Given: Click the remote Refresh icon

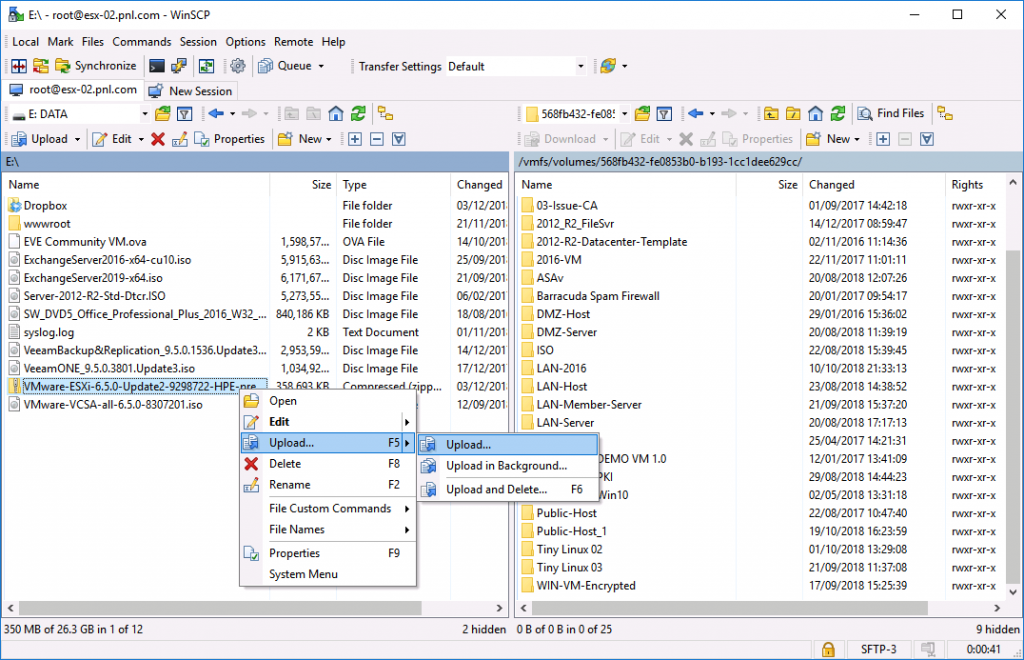Looking at the screenshot, I should pyautogui.click(x=838, y=113).
